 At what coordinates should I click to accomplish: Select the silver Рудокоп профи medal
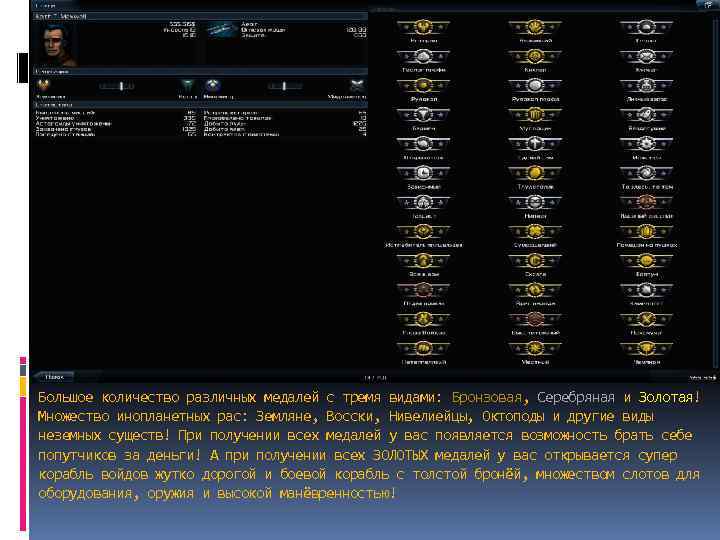pyautogui.click(x=534, y=86)
